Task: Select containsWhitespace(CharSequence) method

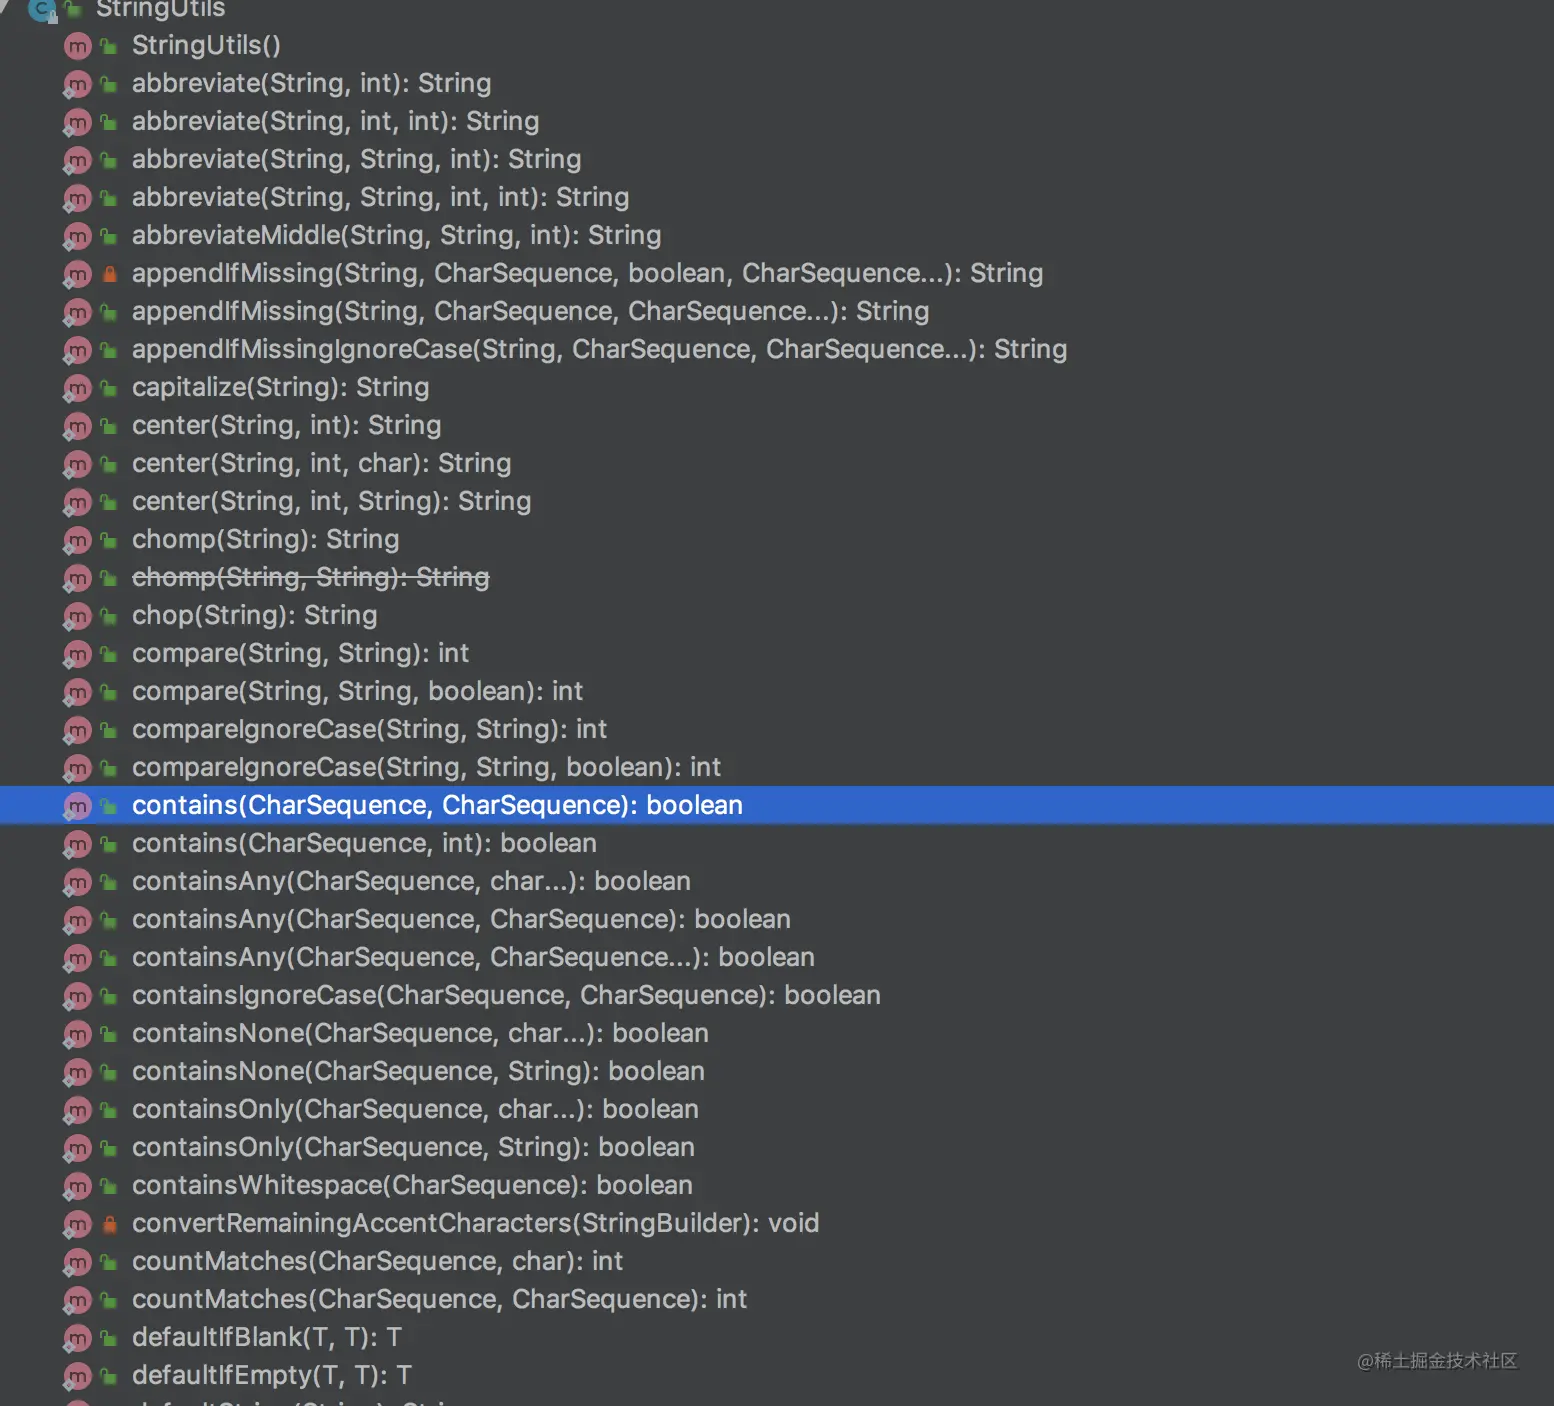Action: (412, 1185)
